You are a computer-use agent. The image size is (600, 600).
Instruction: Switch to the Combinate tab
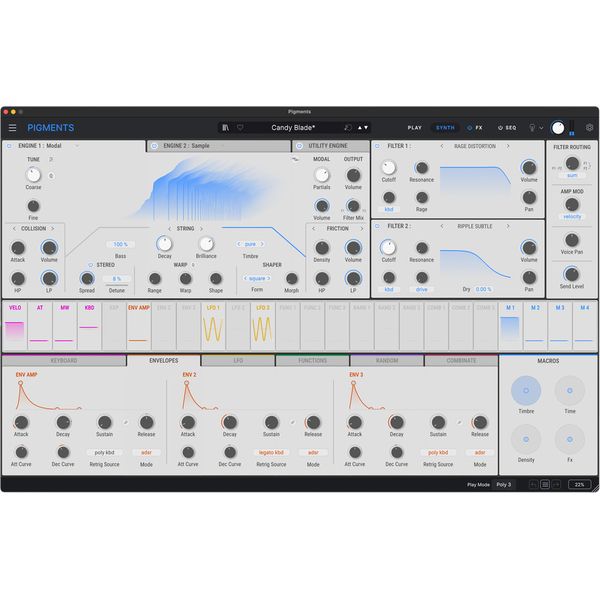click(x=461, y=360)
